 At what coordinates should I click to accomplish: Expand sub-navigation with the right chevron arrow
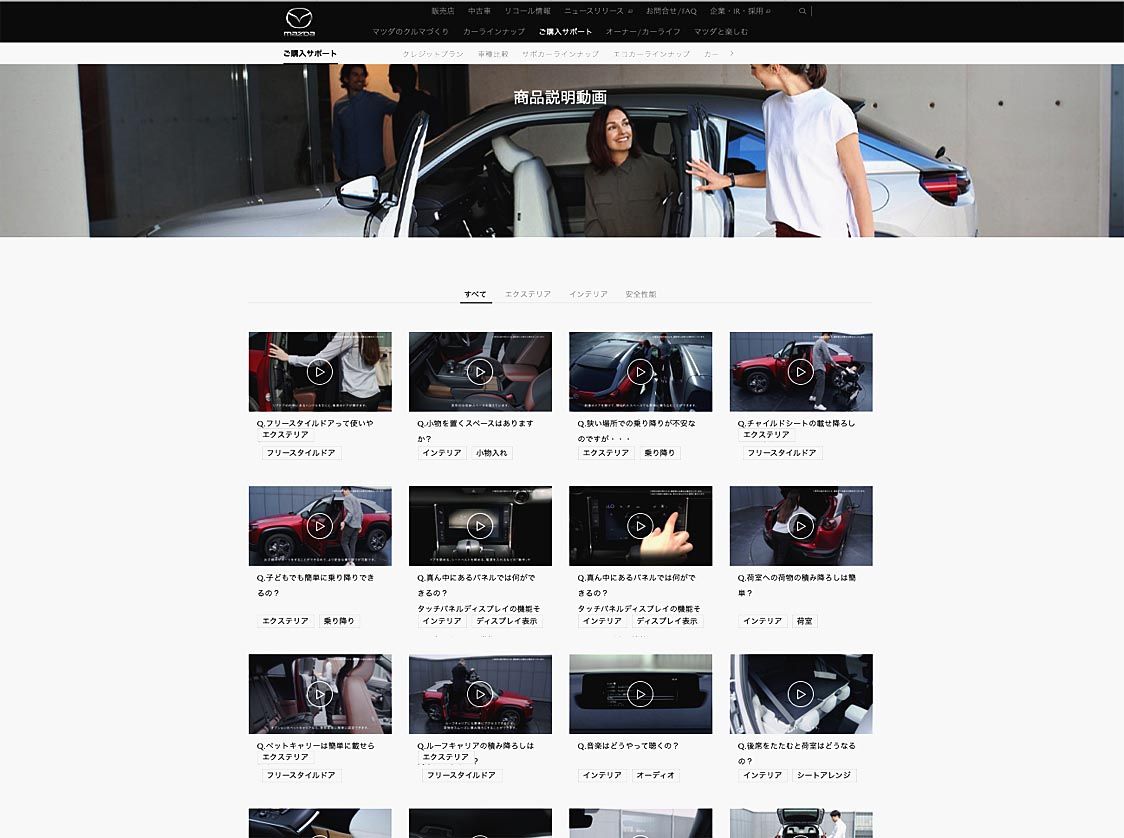732,53
